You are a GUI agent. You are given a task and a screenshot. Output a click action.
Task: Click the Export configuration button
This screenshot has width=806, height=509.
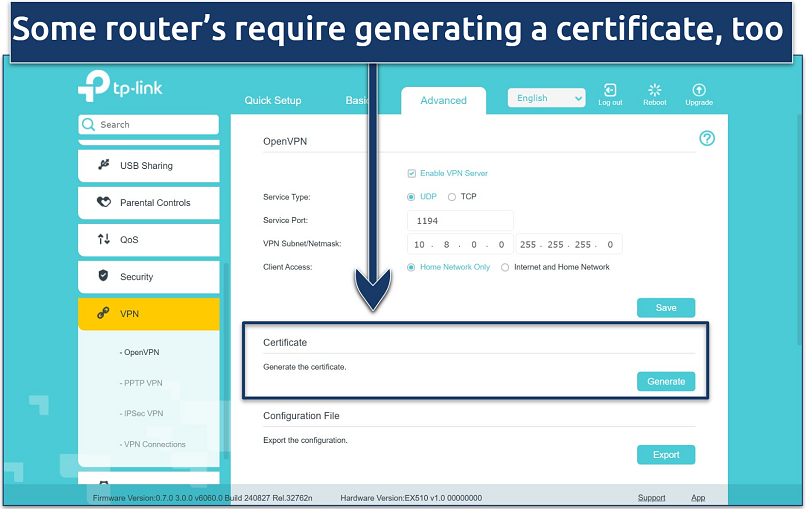click(x=666, y=455)
